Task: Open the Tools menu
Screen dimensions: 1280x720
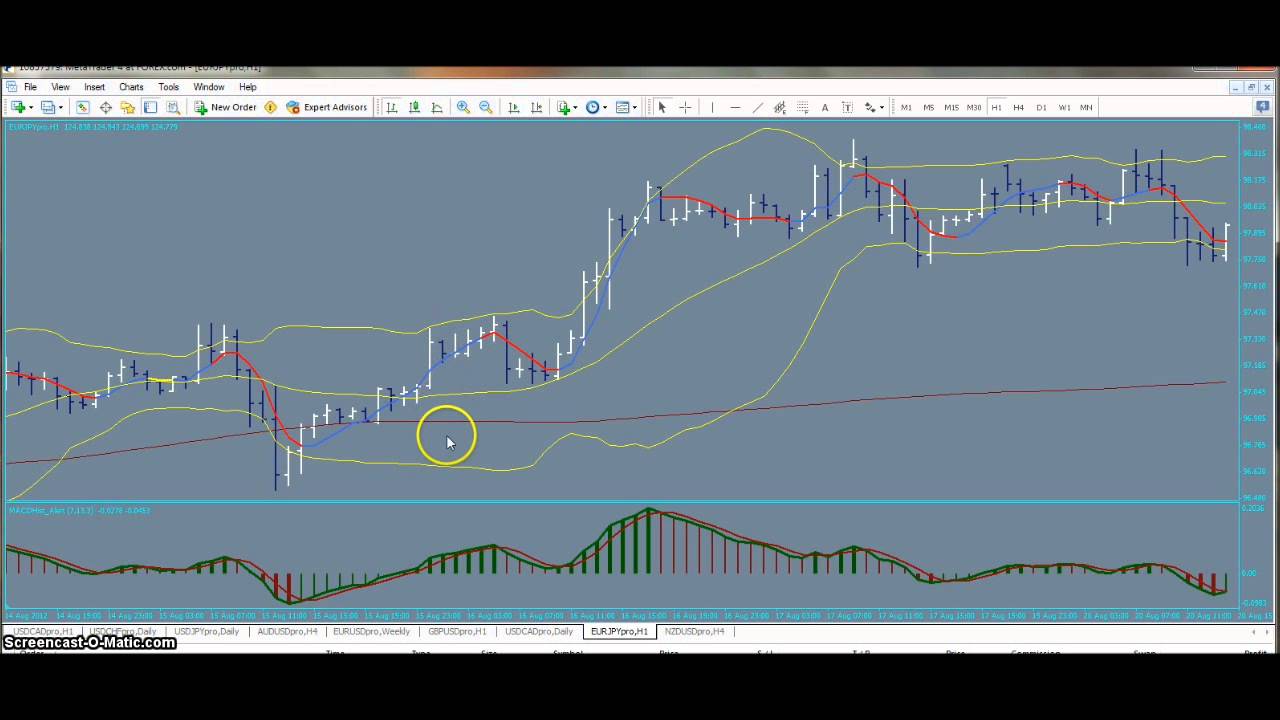Action: pyautogui.click(x=168, y=87)
